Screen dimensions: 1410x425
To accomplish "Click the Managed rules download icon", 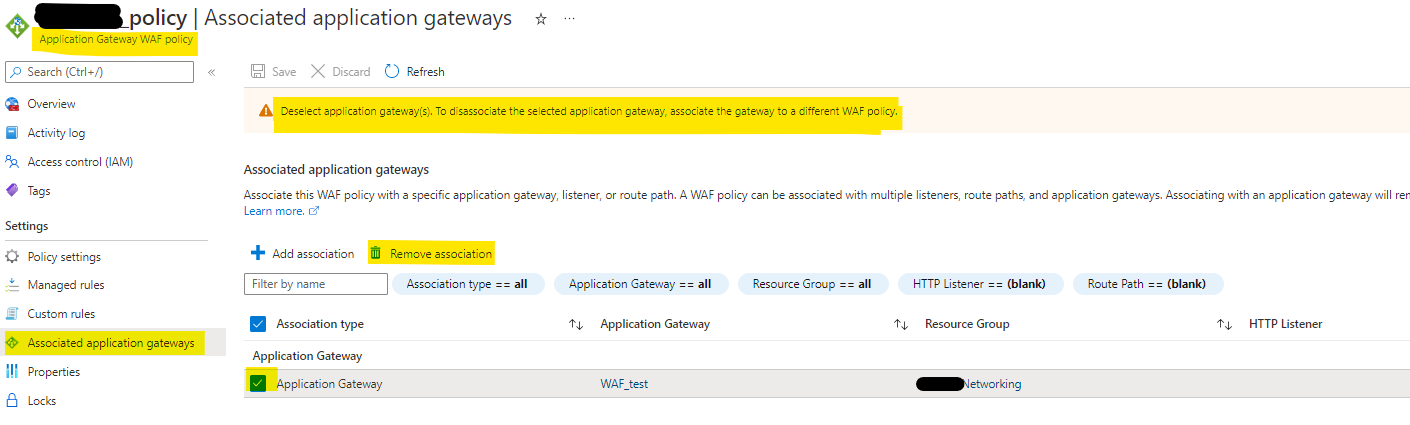I will coord(13,285).
